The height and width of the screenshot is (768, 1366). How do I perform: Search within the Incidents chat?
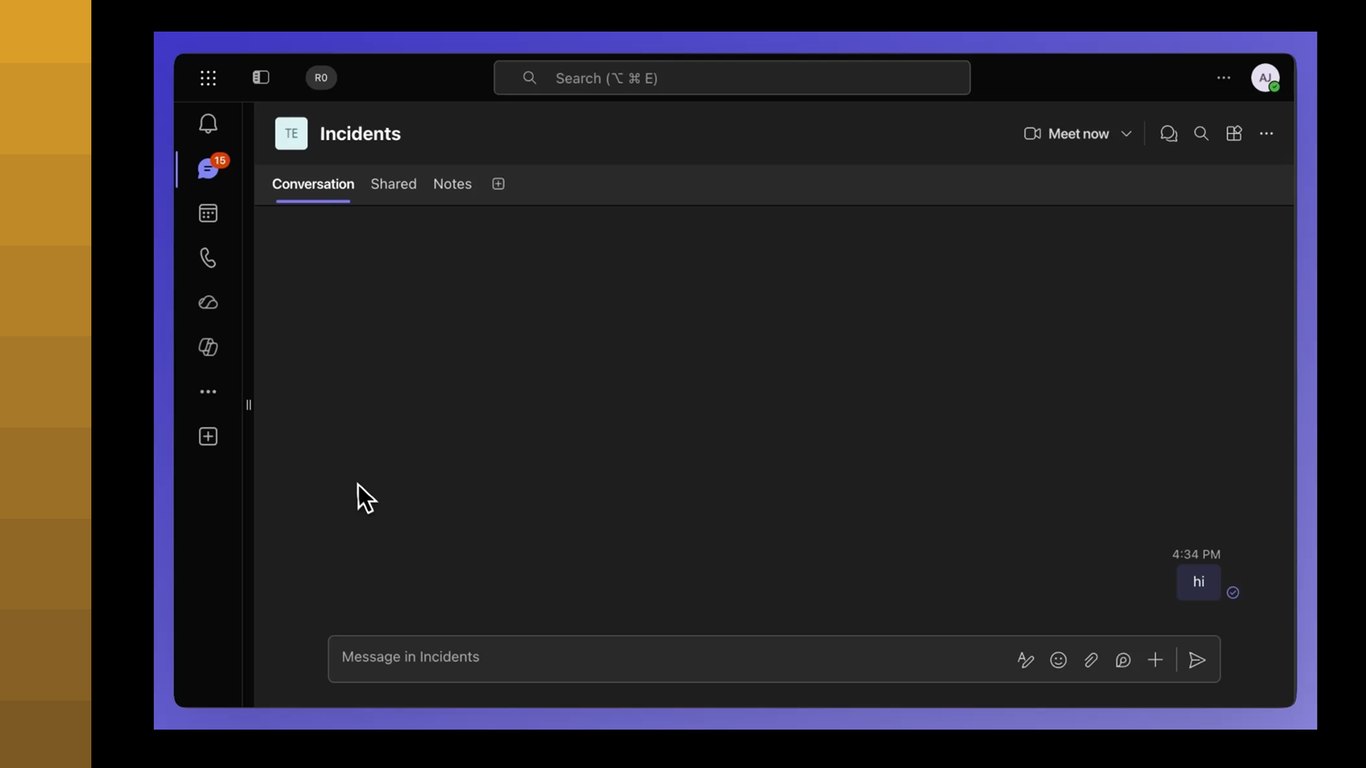[x=1201, y=134]
